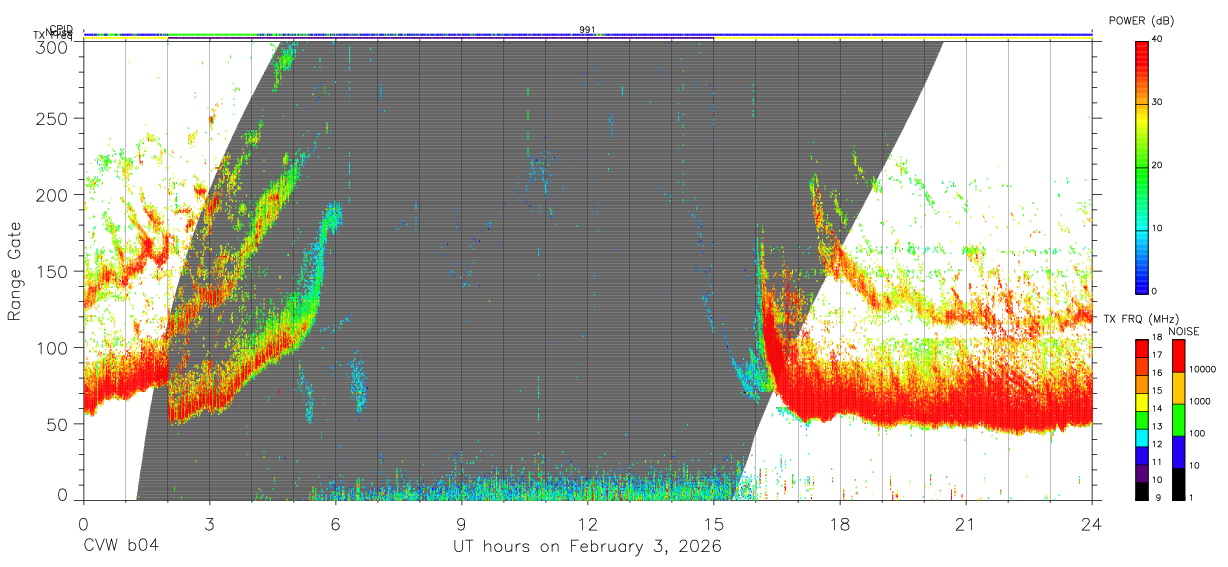Click the '10000' label on NOISE legend
Screen dimensions: 1228x567
point(1203,369)
